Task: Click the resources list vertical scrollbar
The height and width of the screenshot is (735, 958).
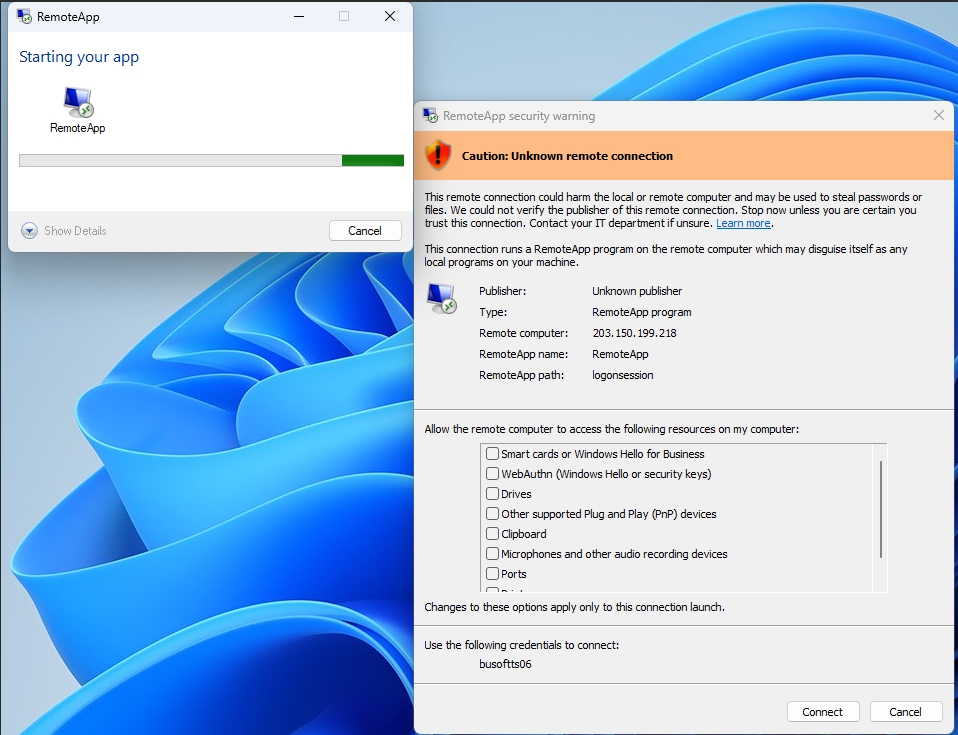Action: [880, 508]
